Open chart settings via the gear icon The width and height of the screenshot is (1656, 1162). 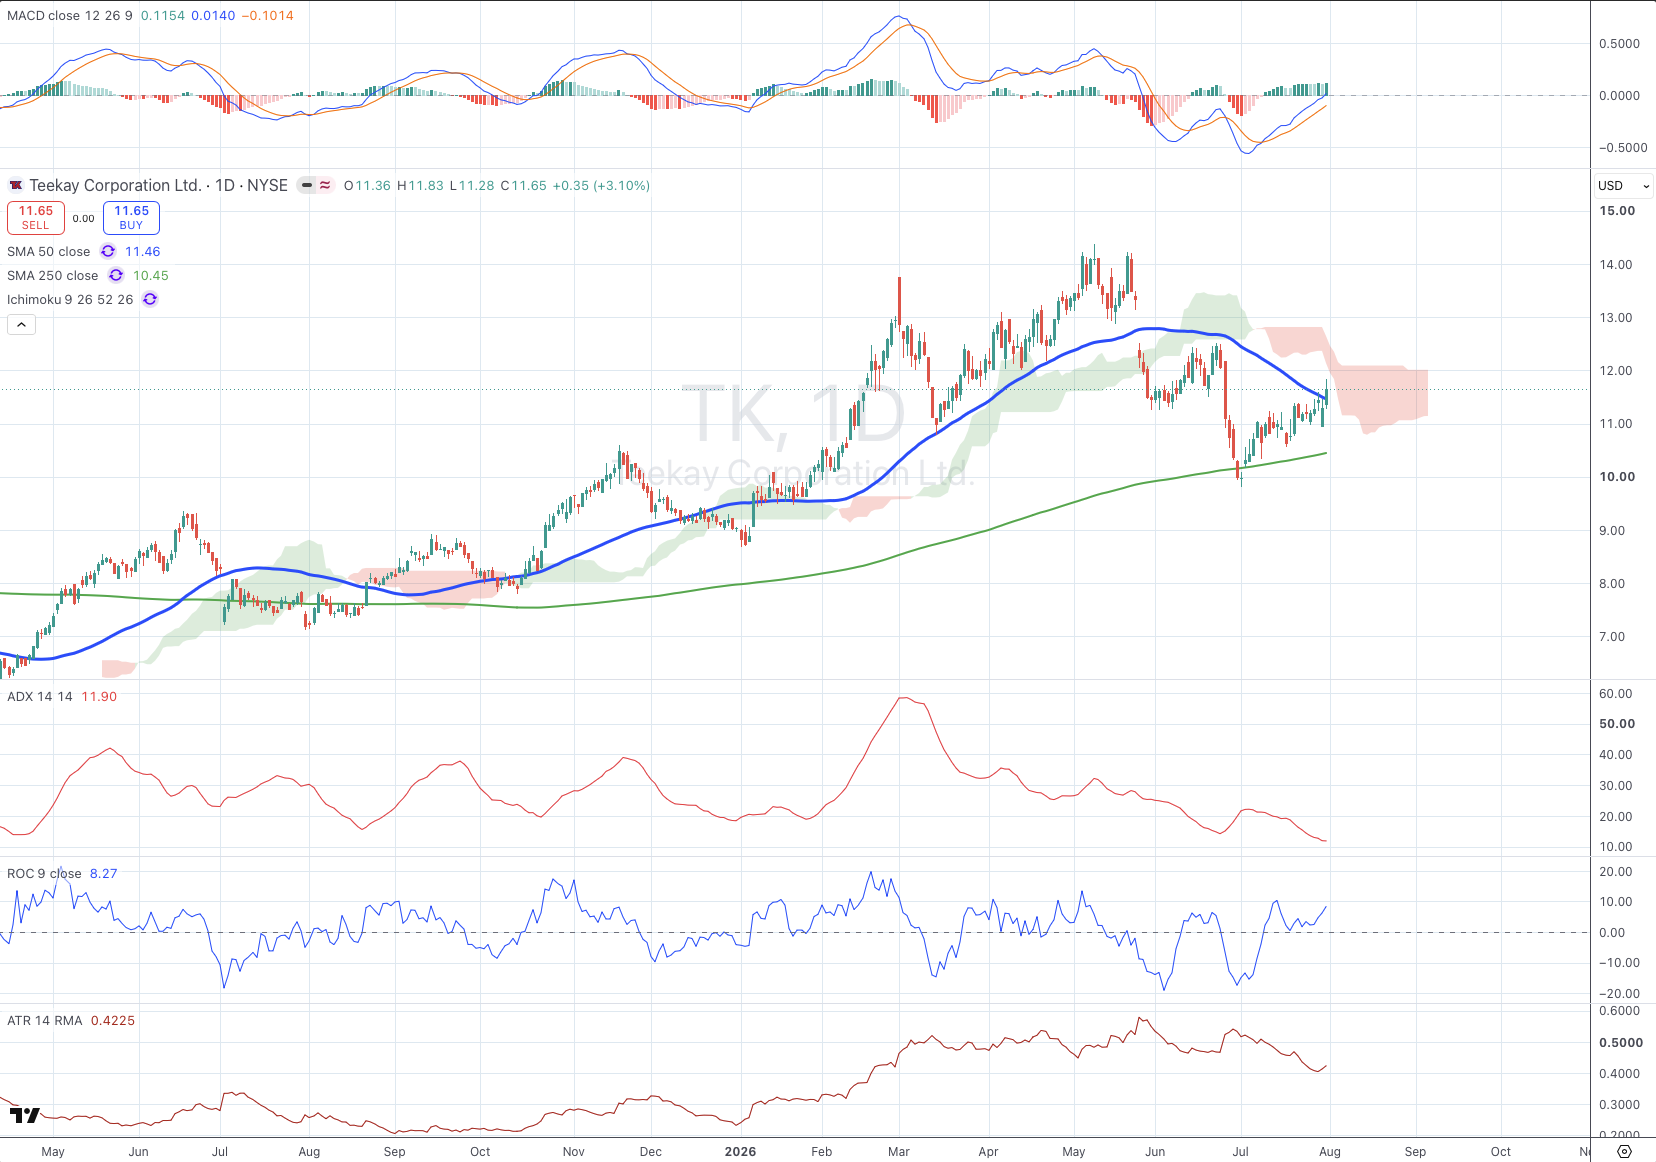(1624, 1152)
